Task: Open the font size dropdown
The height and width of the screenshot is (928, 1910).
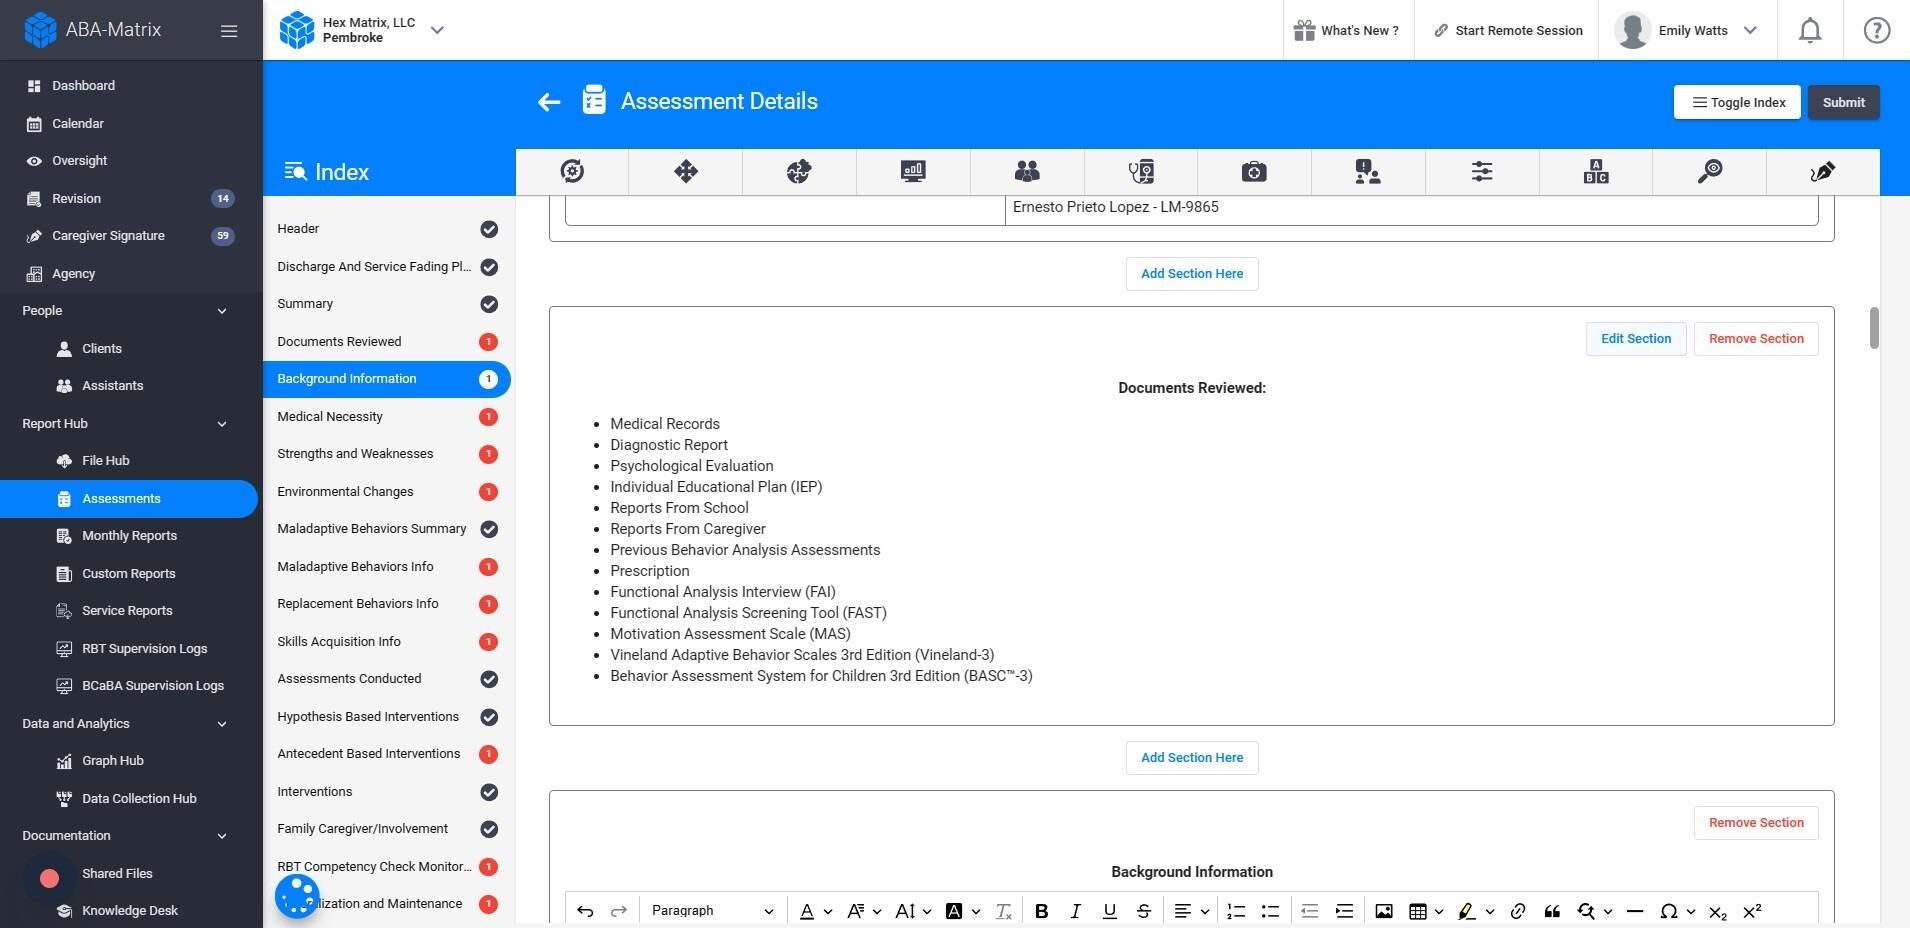Action: coord(913,911)
